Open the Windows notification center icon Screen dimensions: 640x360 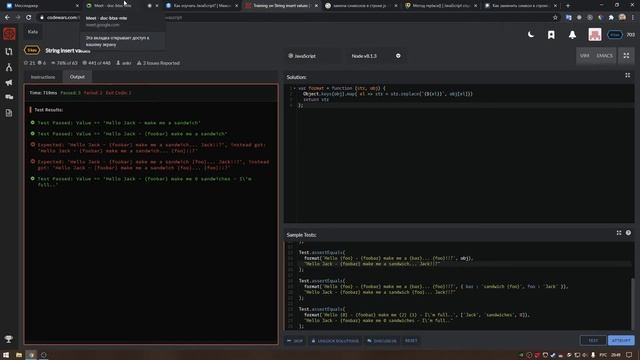[x=629, y=355]
